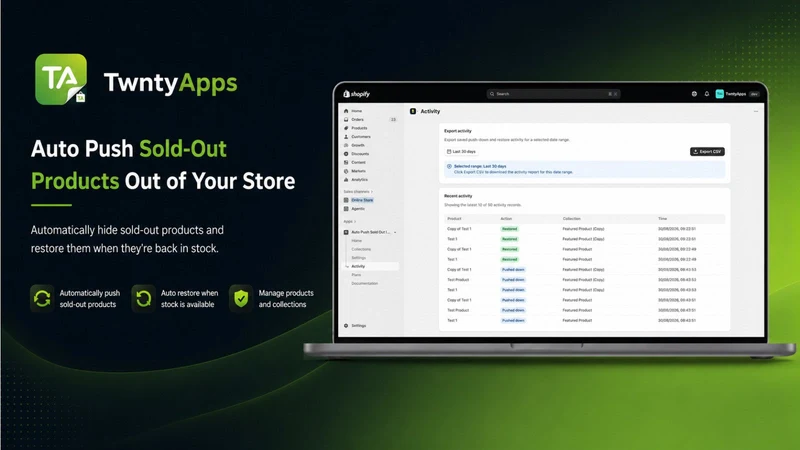Click the dev badge next to TwntyApps
800x450 pixels.
click(x=755, y=94)
